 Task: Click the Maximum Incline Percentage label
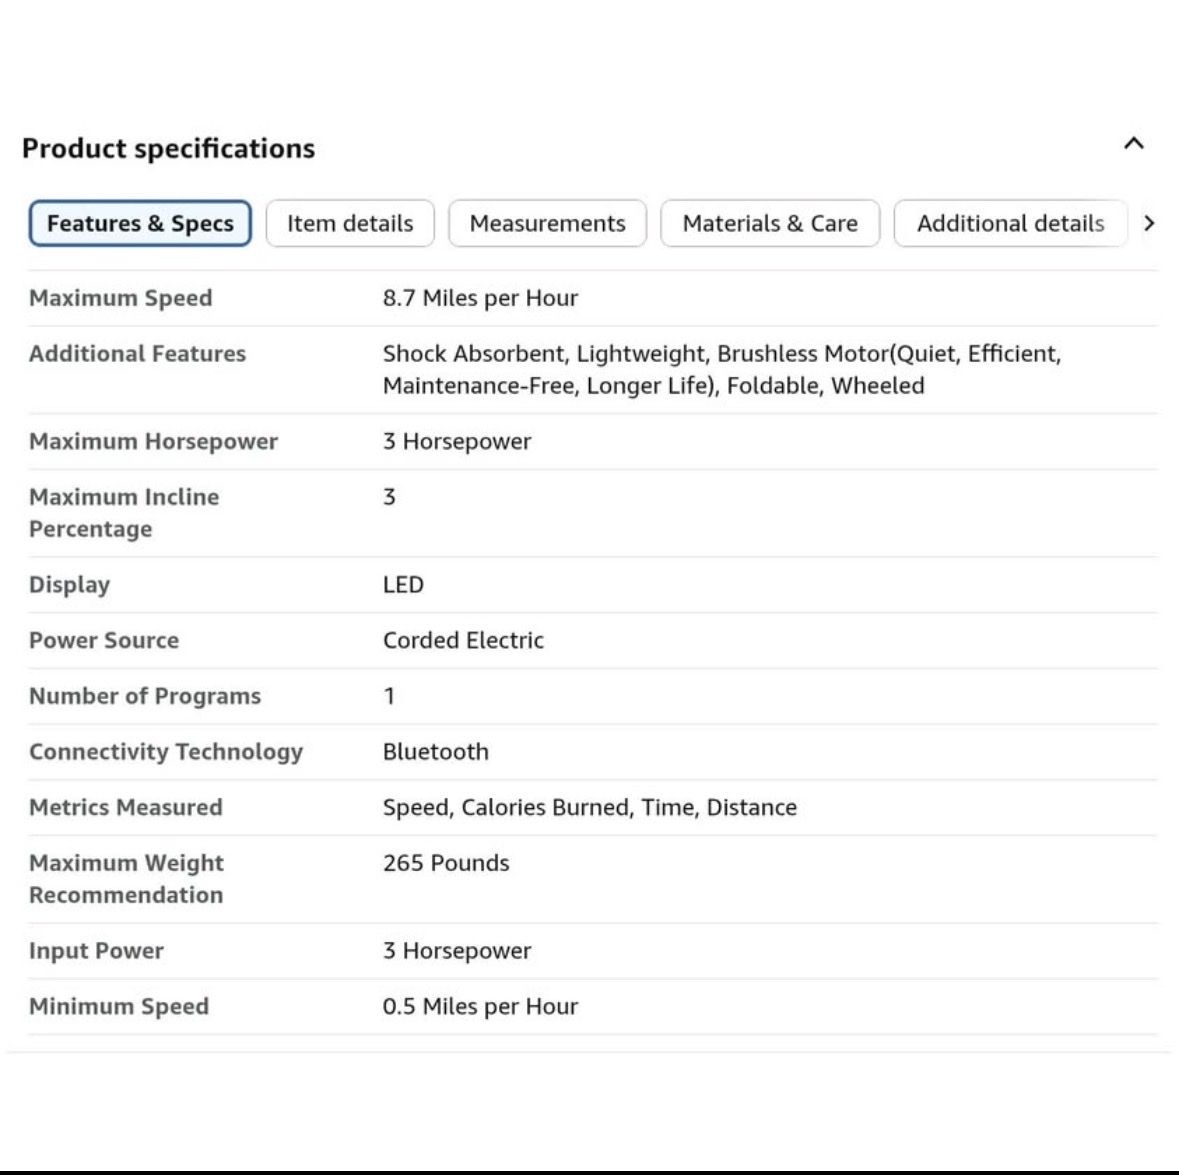[124, 513]
